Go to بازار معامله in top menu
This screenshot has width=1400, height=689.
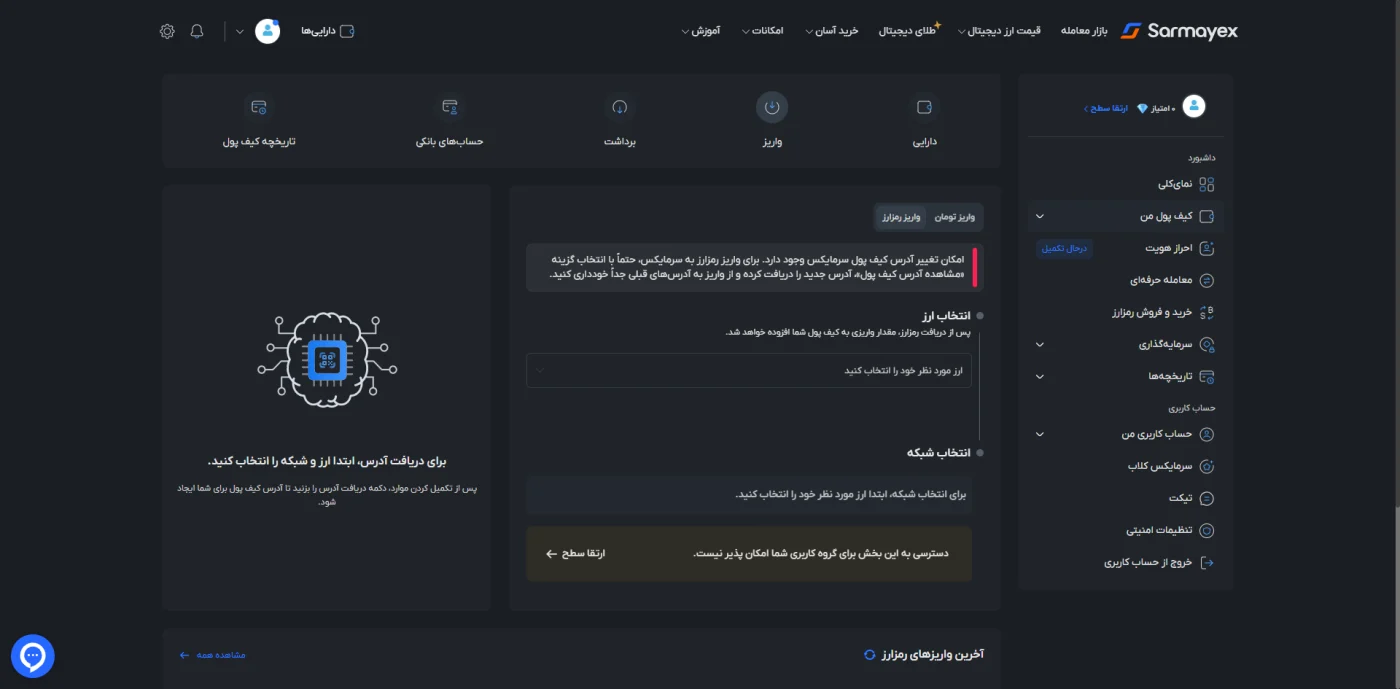coord(1084,31)
